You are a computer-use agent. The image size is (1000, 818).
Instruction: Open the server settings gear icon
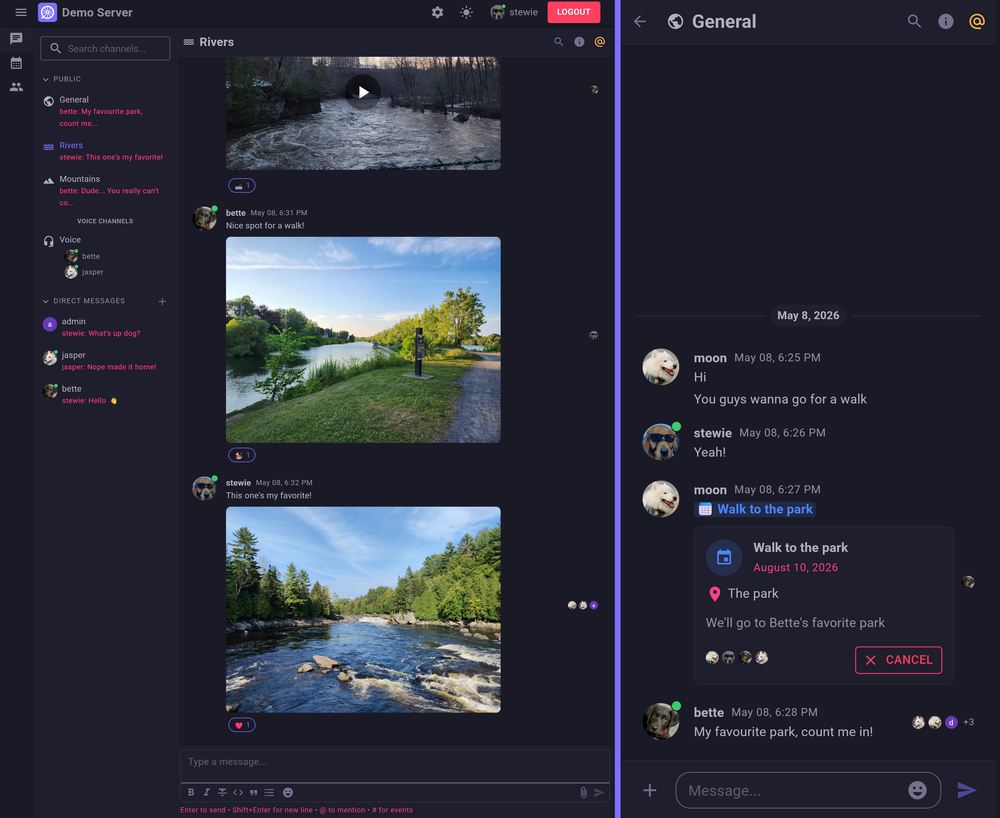(x=438, y=12)
